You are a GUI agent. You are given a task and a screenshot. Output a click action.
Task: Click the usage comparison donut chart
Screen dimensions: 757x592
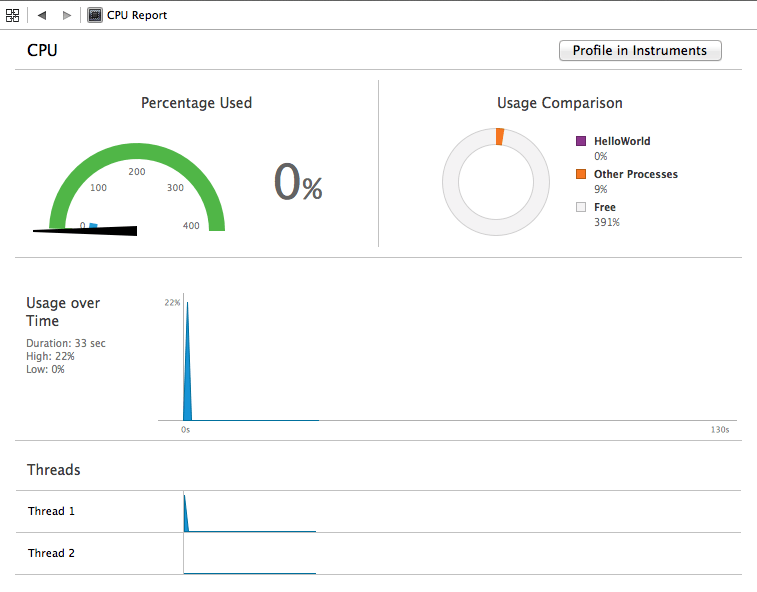pos(496,182)
